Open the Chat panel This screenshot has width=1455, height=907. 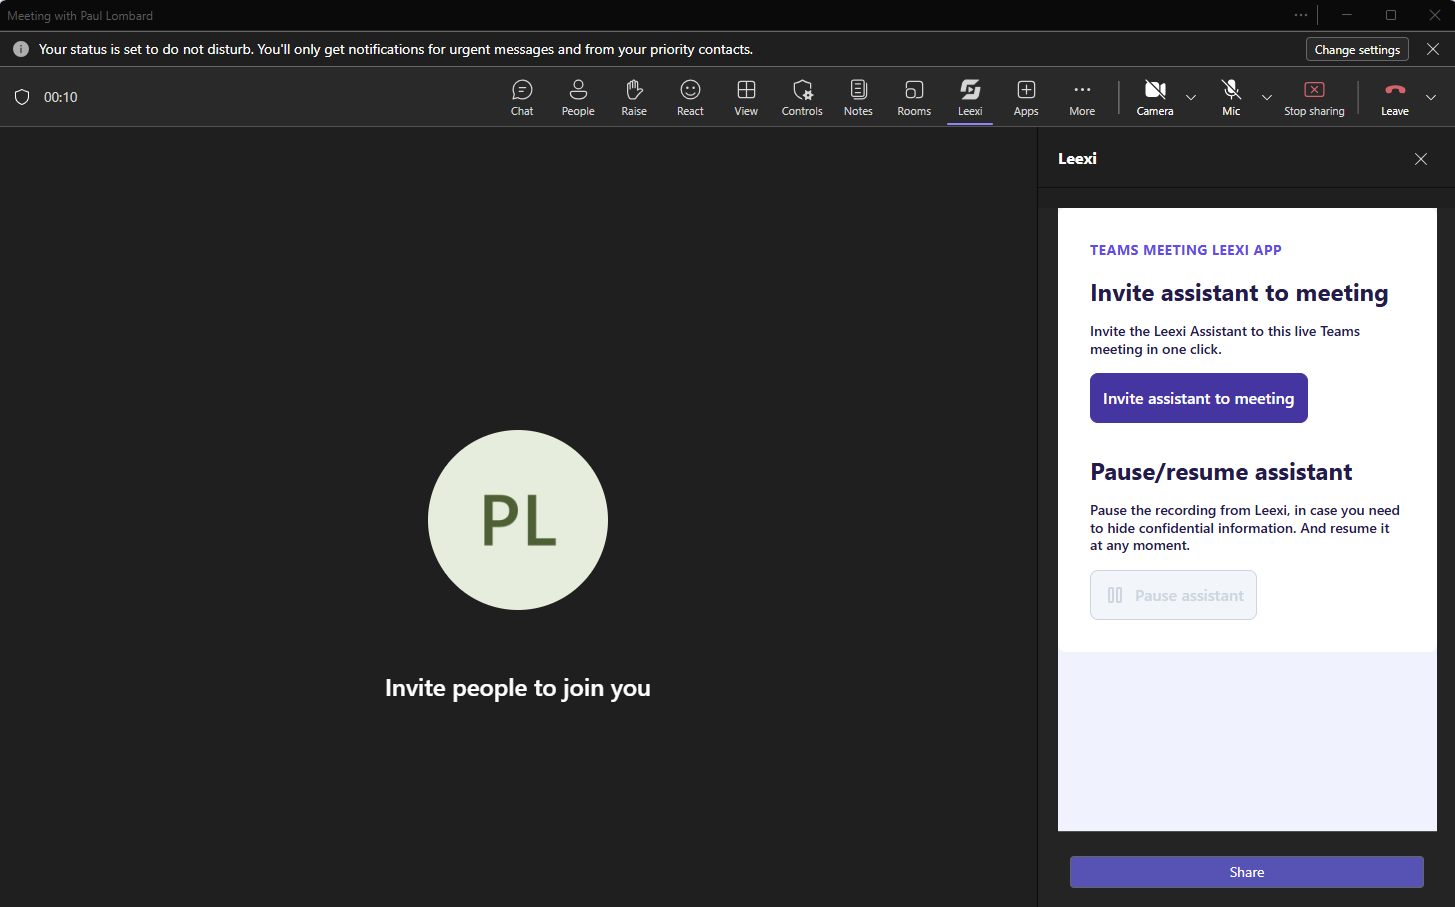point(522,97)
